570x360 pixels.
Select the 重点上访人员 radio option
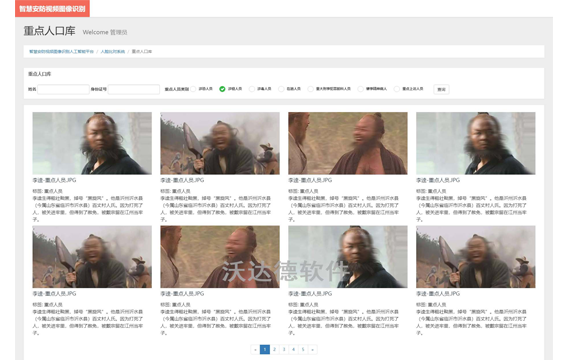(397, 89)
